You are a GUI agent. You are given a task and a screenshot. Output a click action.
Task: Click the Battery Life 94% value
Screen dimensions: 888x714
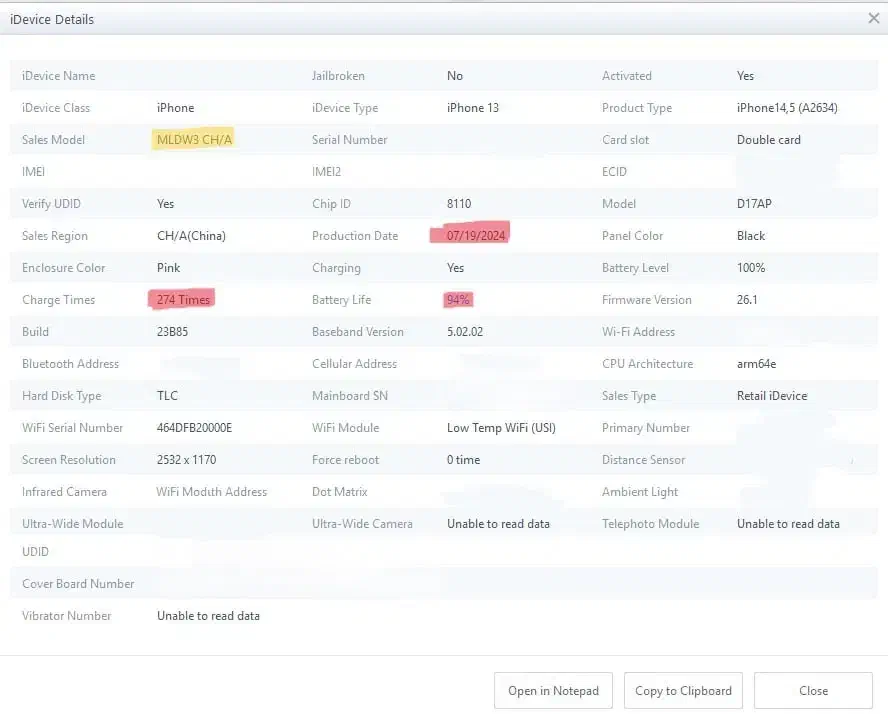(x=459, y=300)
